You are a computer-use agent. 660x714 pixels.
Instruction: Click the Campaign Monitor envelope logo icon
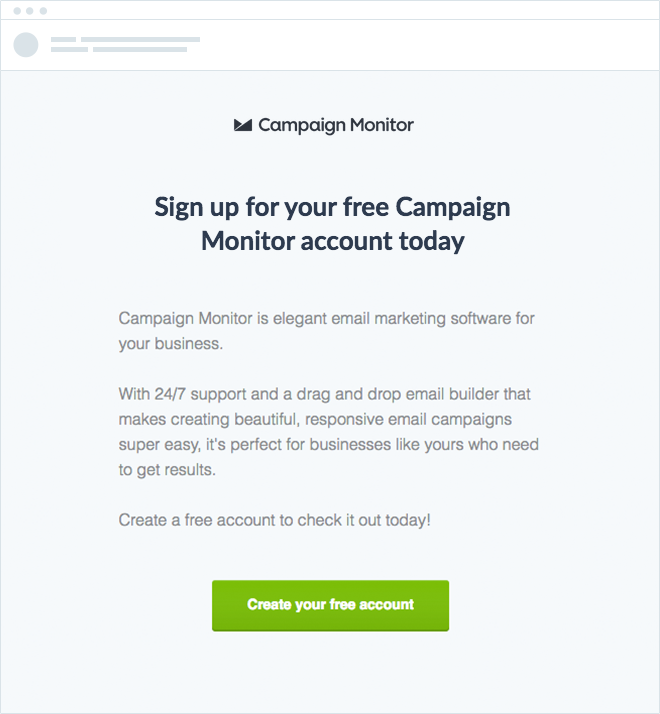pos(243,125)
